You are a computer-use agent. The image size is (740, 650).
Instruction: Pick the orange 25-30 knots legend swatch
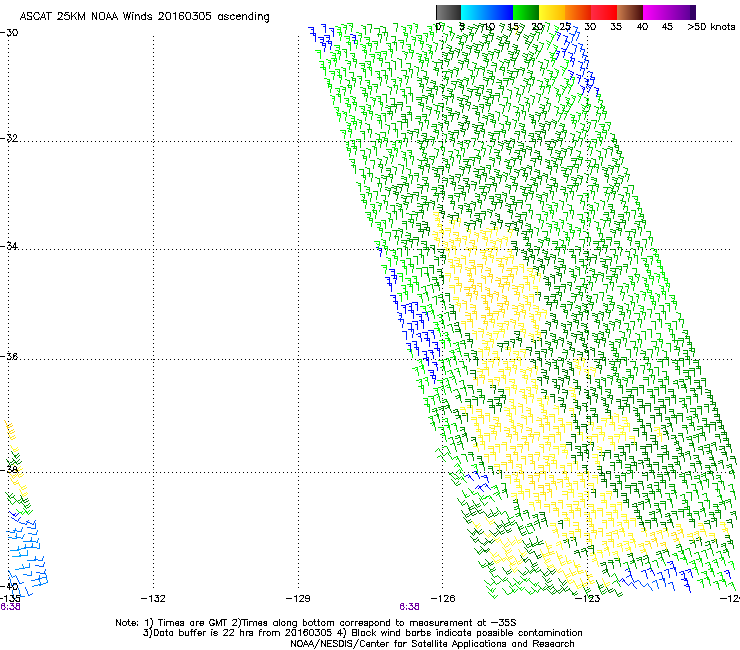(x=578, y=12)
